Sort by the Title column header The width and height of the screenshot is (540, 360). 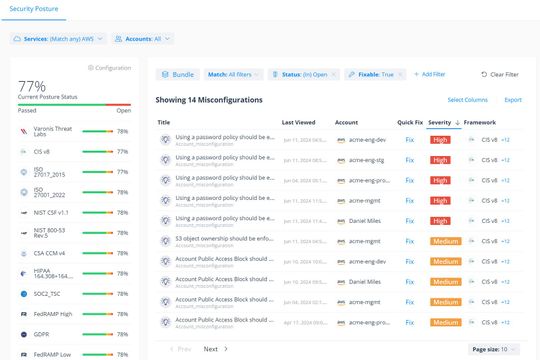coord(164,122)
